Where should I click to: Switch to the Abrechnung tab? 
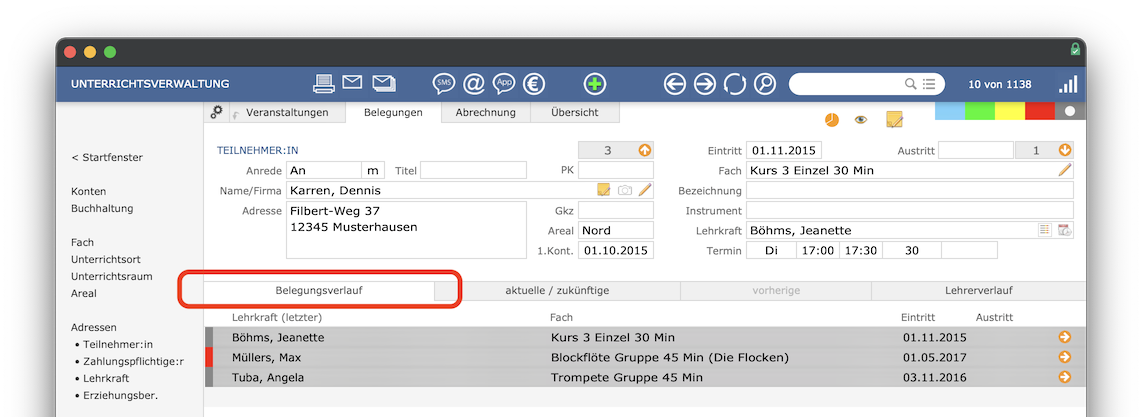[x=486, y=112]
